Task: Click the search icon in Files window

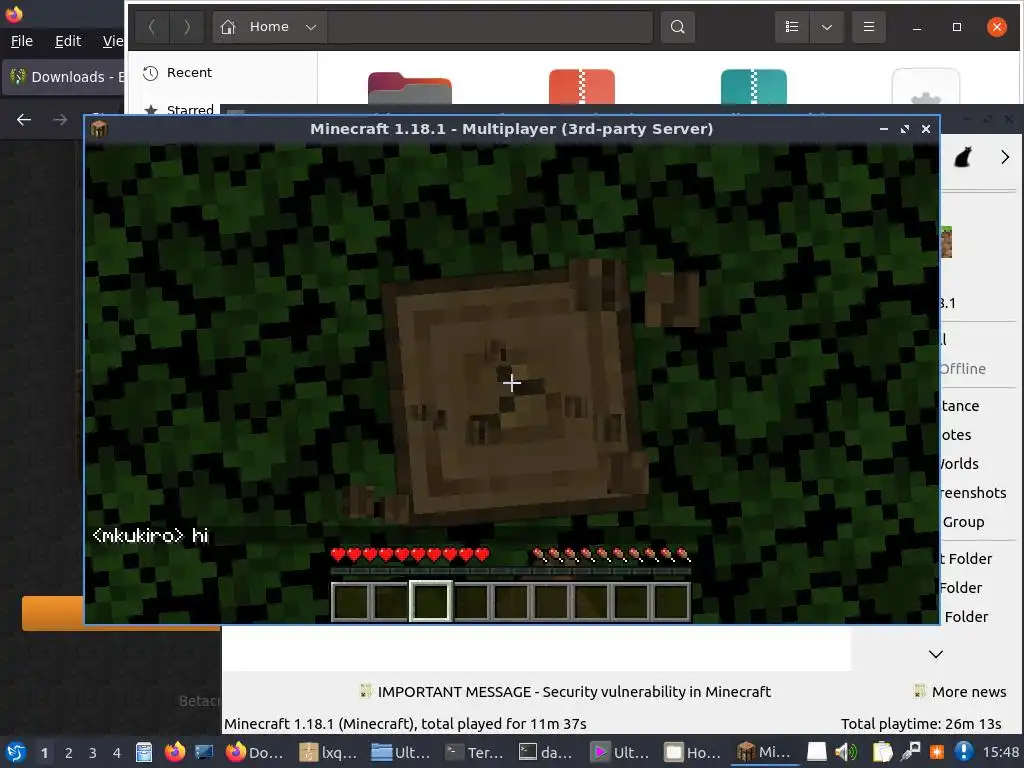Action: click(x=677, y=27)
